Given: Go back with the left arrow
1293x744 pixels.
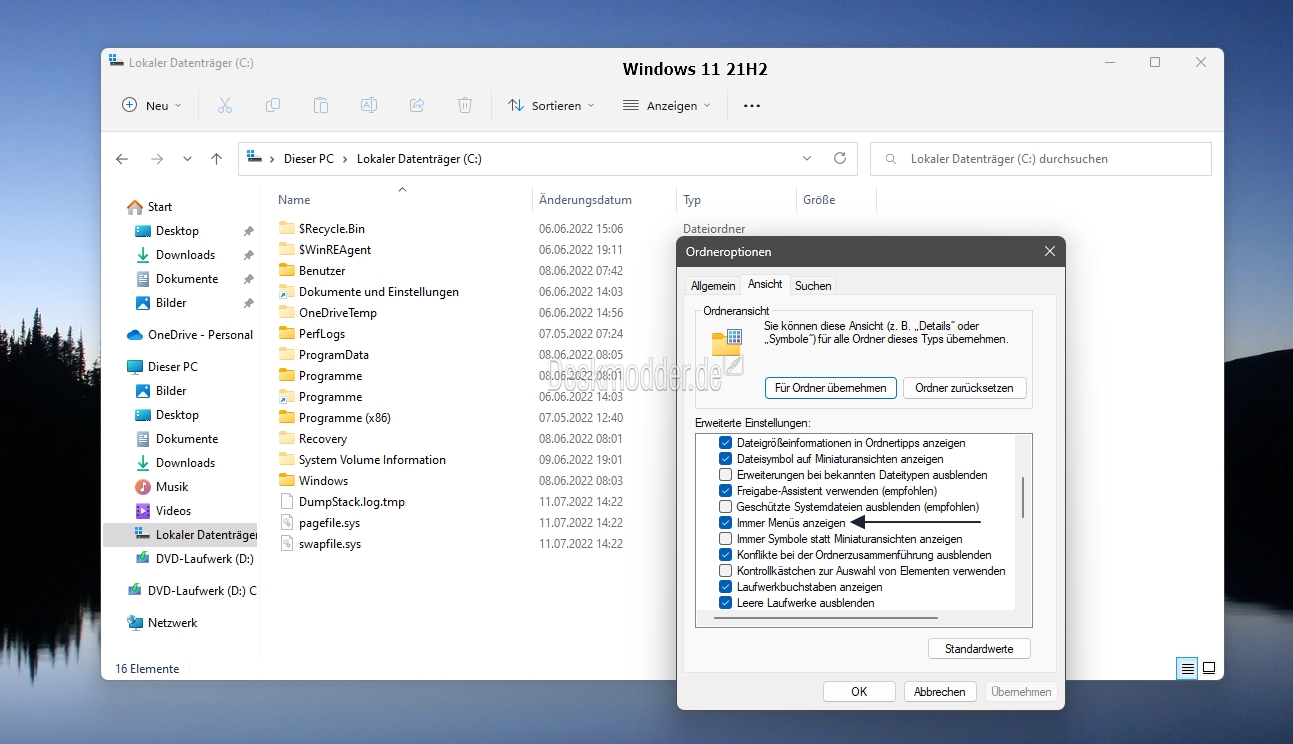Looking at the screenshot, I should click(122, 159).
